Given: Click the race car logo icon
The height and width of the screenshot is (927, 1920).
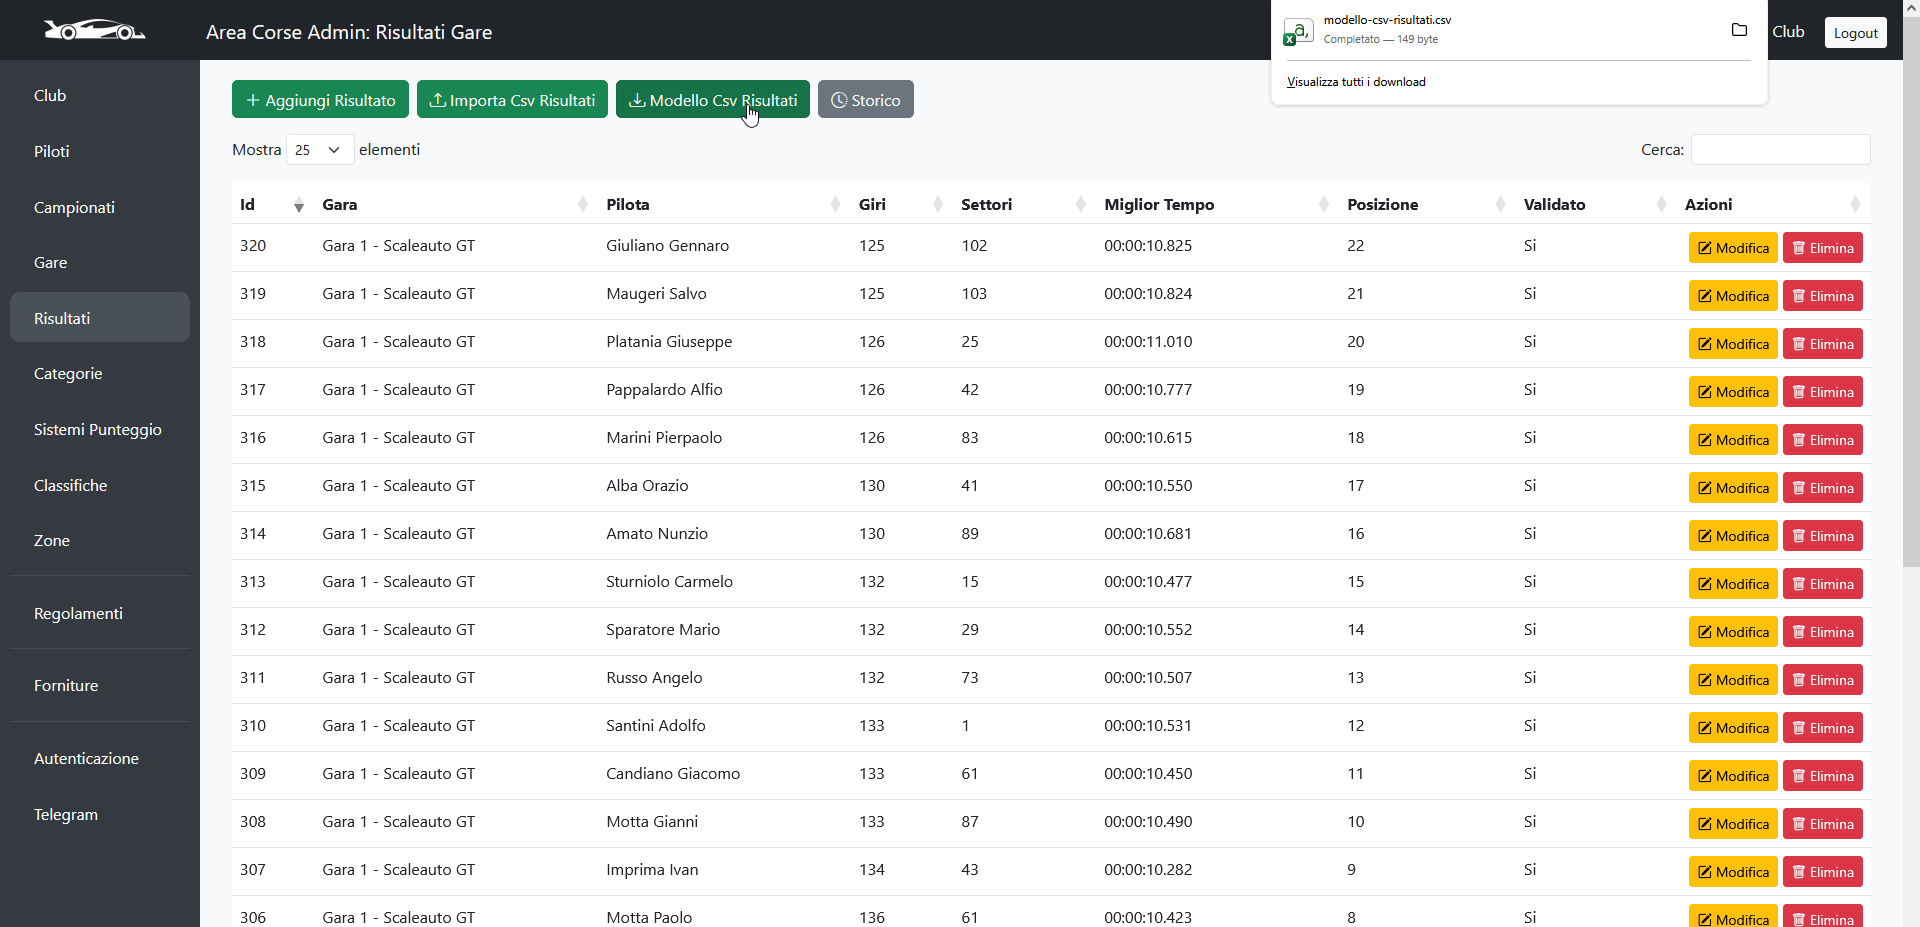Looking at the screenshot, I should 94,31.
